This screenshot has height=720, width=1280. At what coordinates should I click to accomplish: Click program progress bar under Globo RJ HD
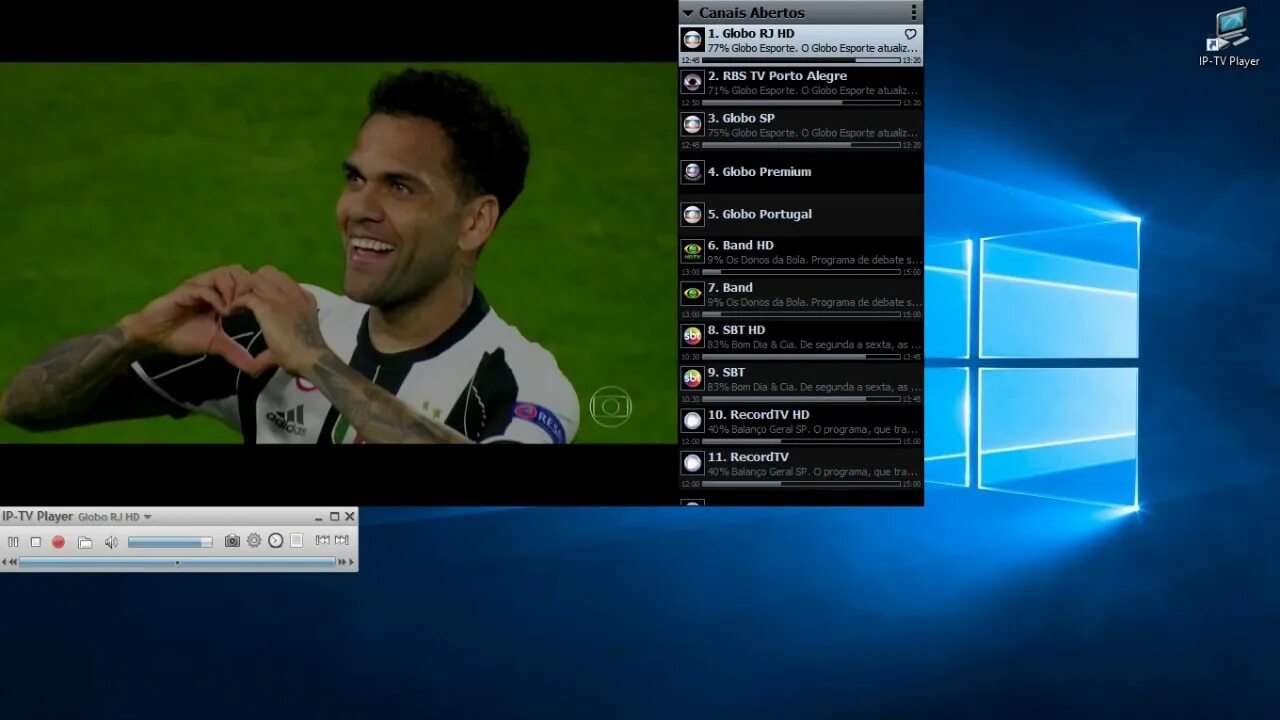pyautogui.click(x=801, y=60)
